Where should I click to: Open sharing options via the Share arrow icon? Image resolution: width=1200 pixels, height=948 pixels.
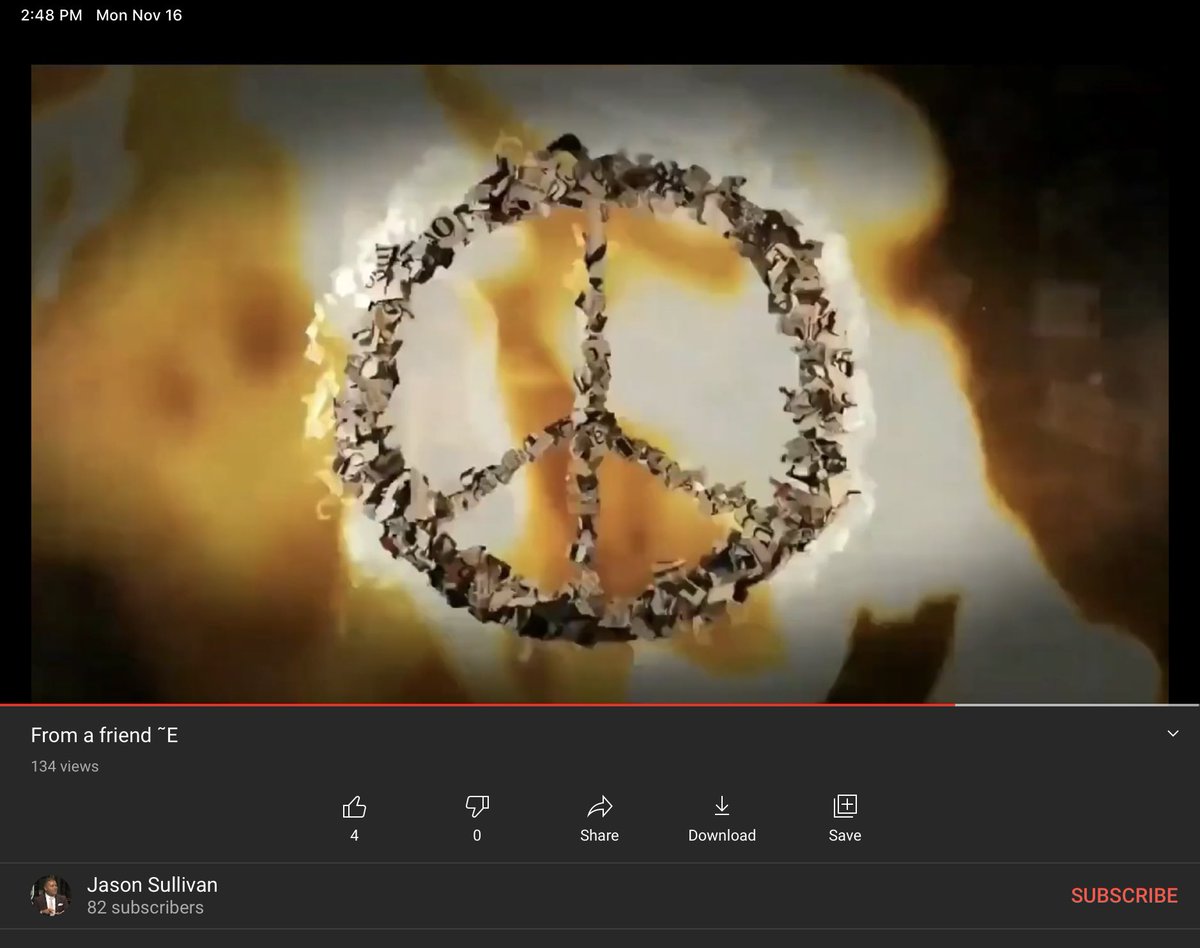coord(599,807)
